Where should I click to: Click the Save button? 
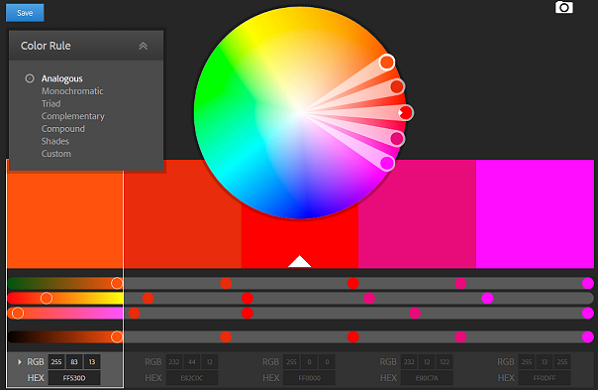(x=25, y=13)
